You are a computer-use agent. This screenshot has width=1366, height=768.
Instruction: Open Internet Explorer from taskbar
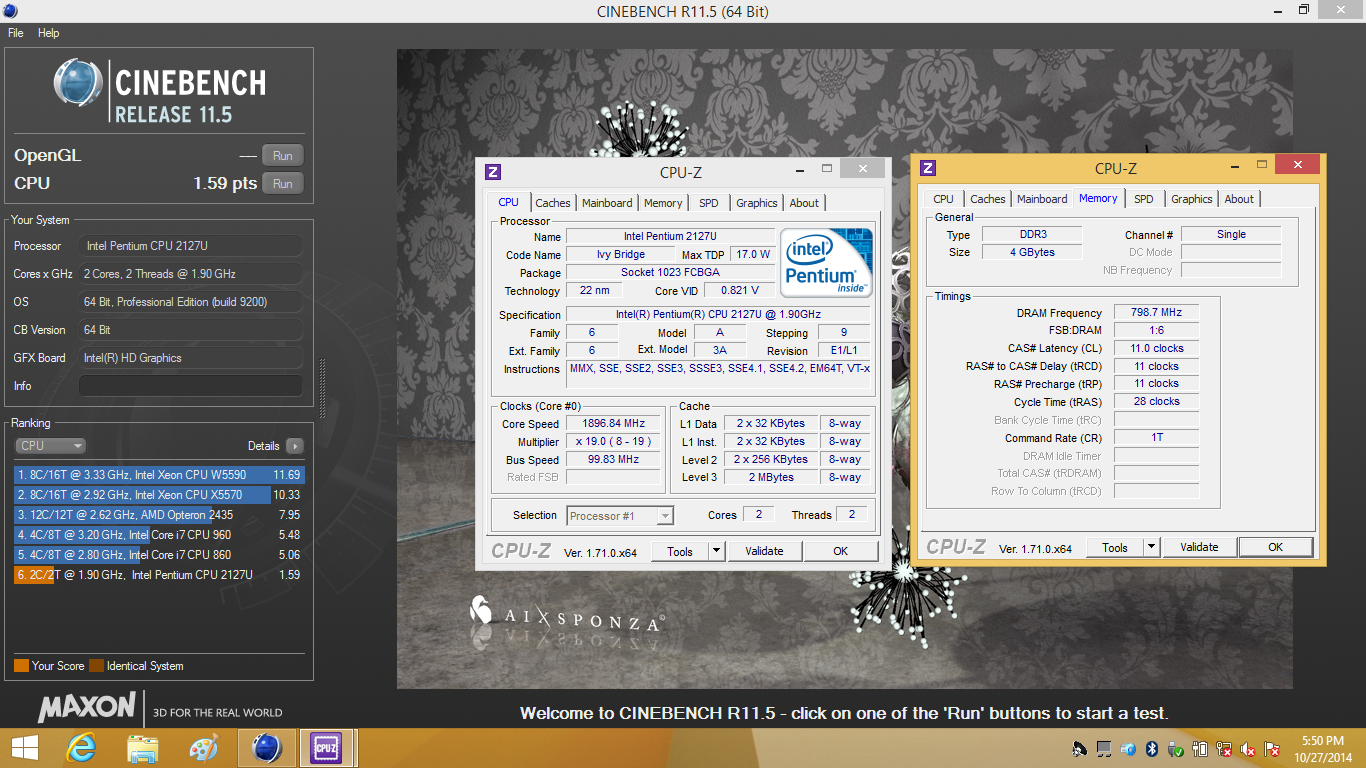(81, 748)
